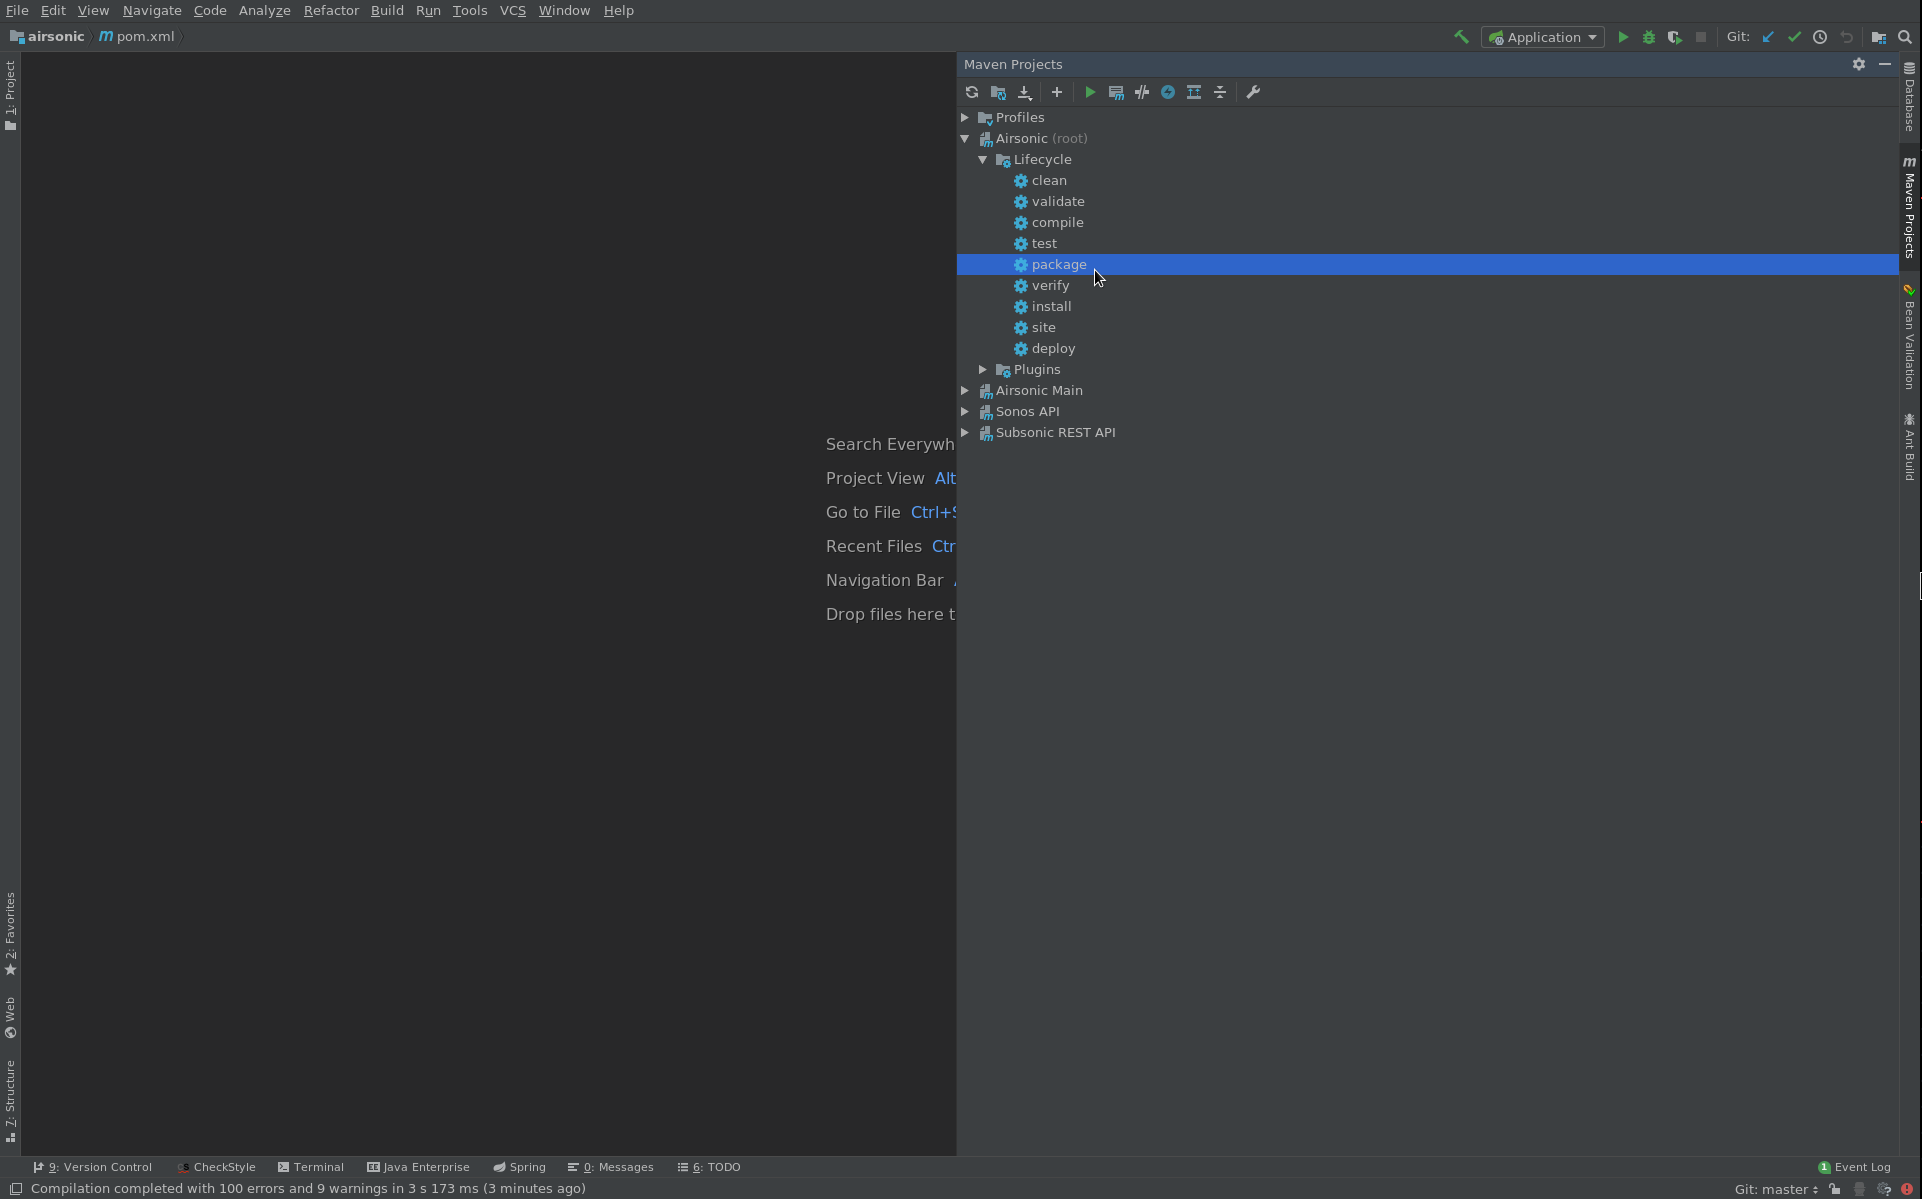Build project with hammer icon
The width and height of the screenshot is (1922, 1199).
[x=1461, y=37]
